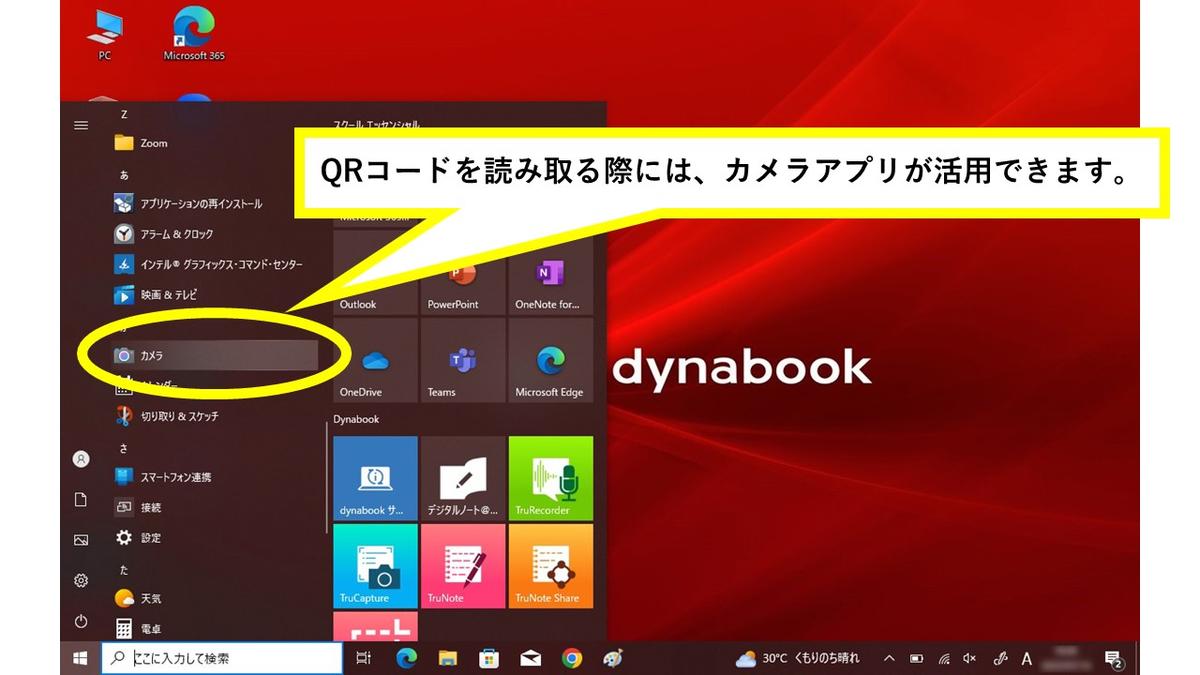Open the 30°C weather widget
This screenshot has height=675, width=1200.
tap(797, 658)
